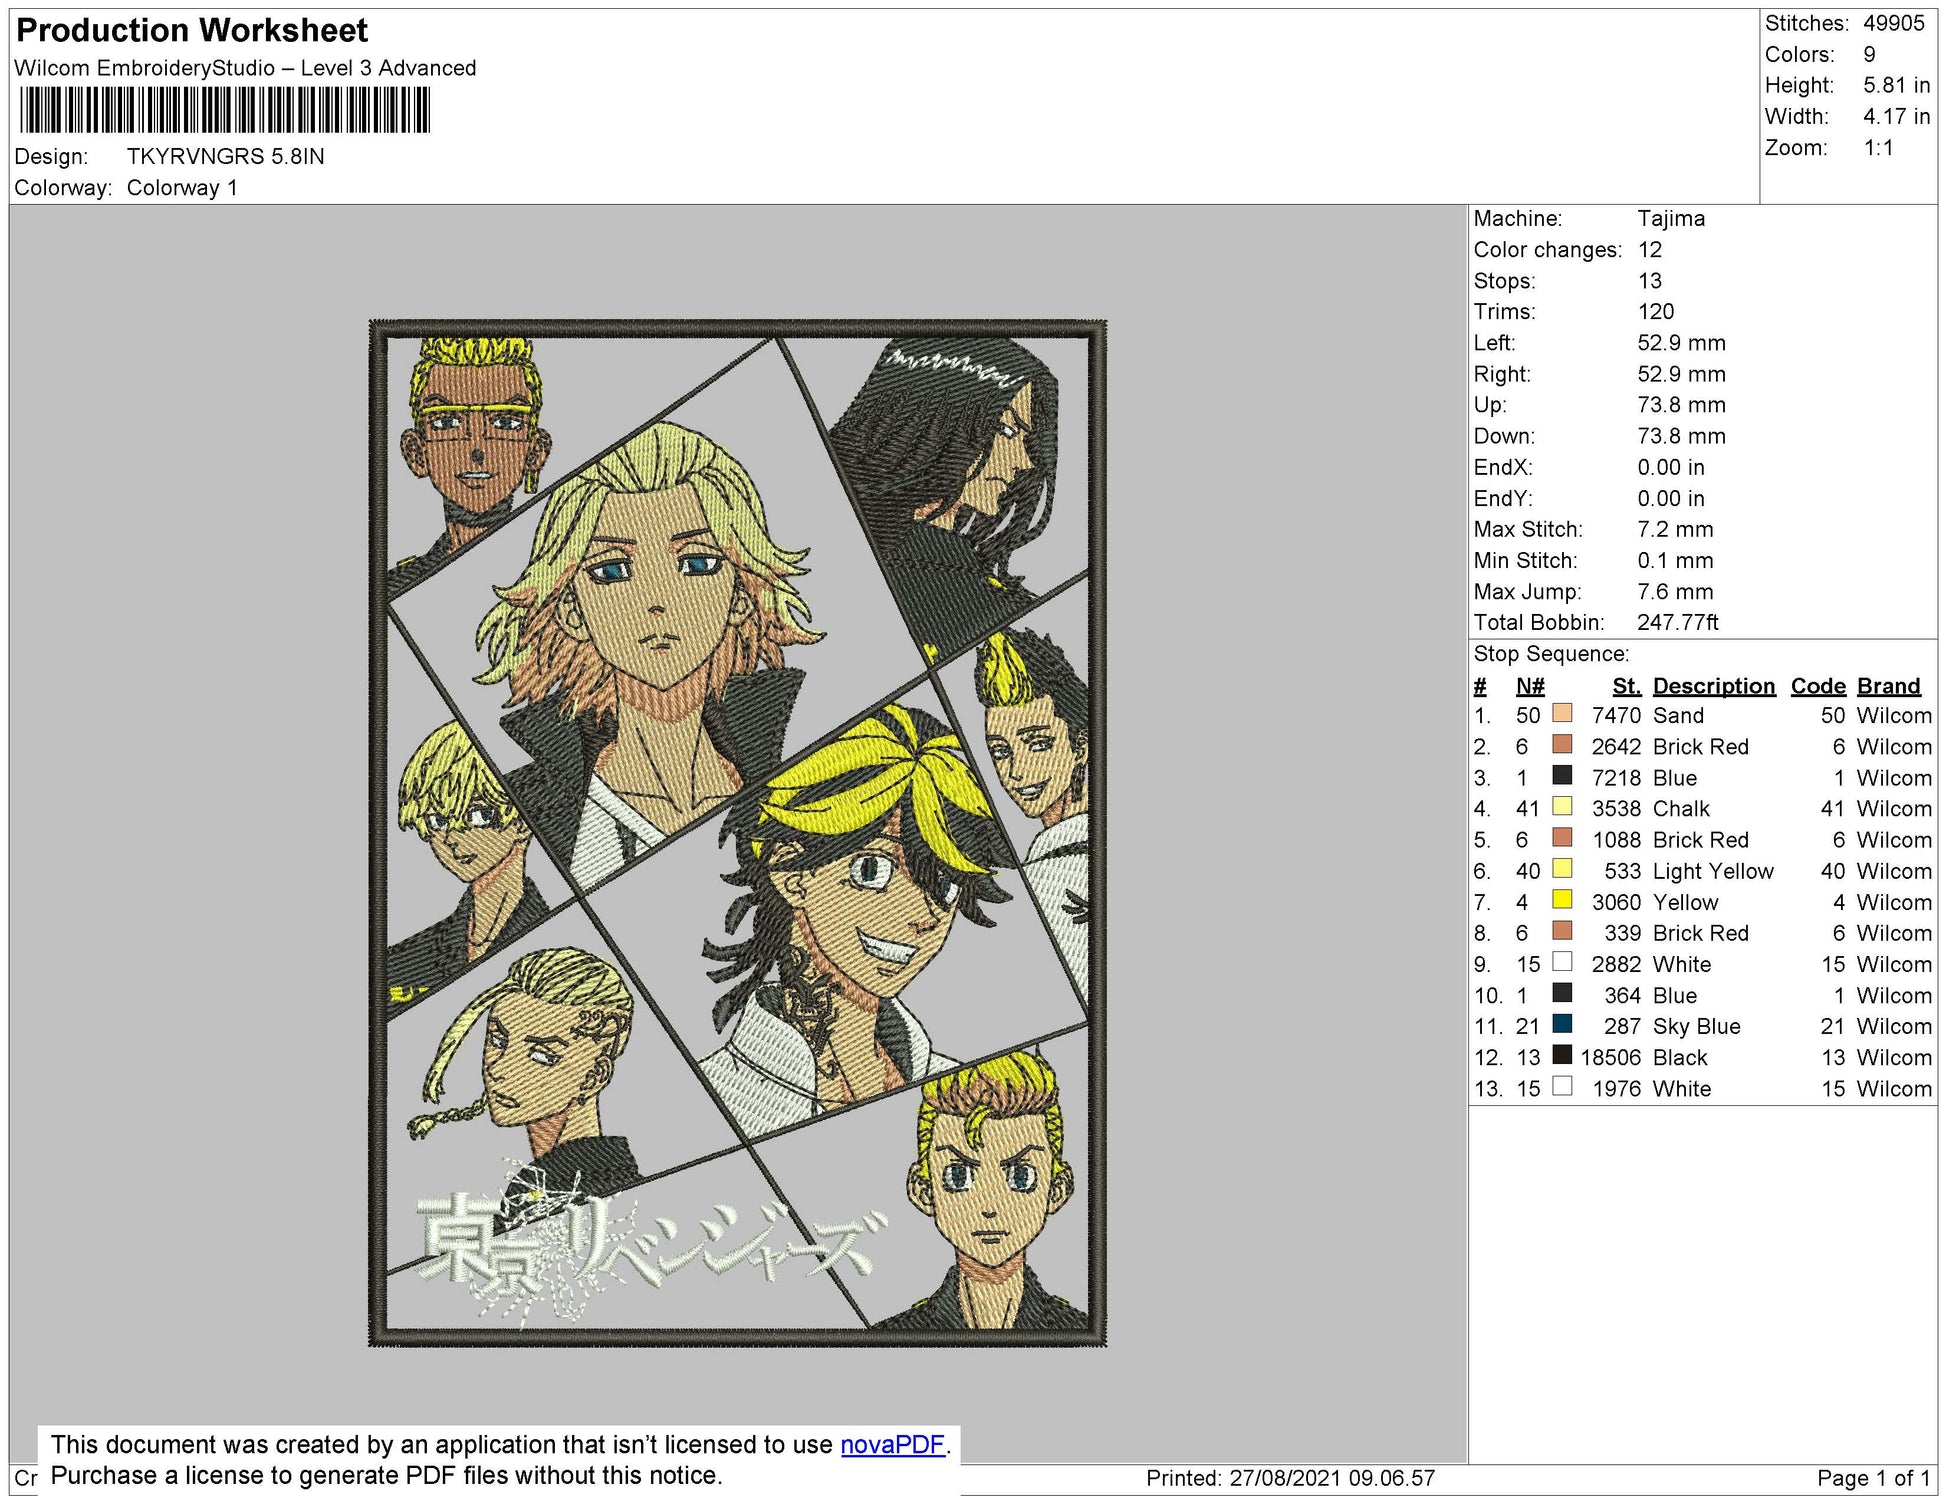1946x1504 pixels.
Task: Click the novaPDF hyperlink
Action: [x=892, y=1444]
